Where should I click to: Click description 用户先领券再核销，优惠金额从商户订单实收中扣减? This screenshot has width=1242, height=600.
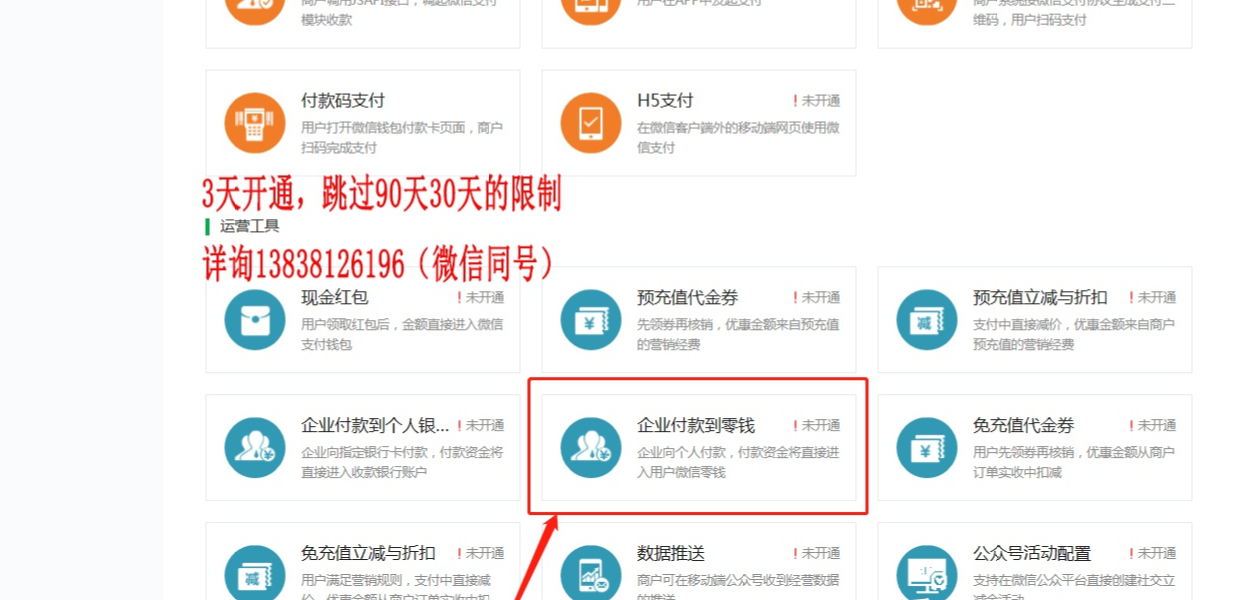[x=1074, y=462]
